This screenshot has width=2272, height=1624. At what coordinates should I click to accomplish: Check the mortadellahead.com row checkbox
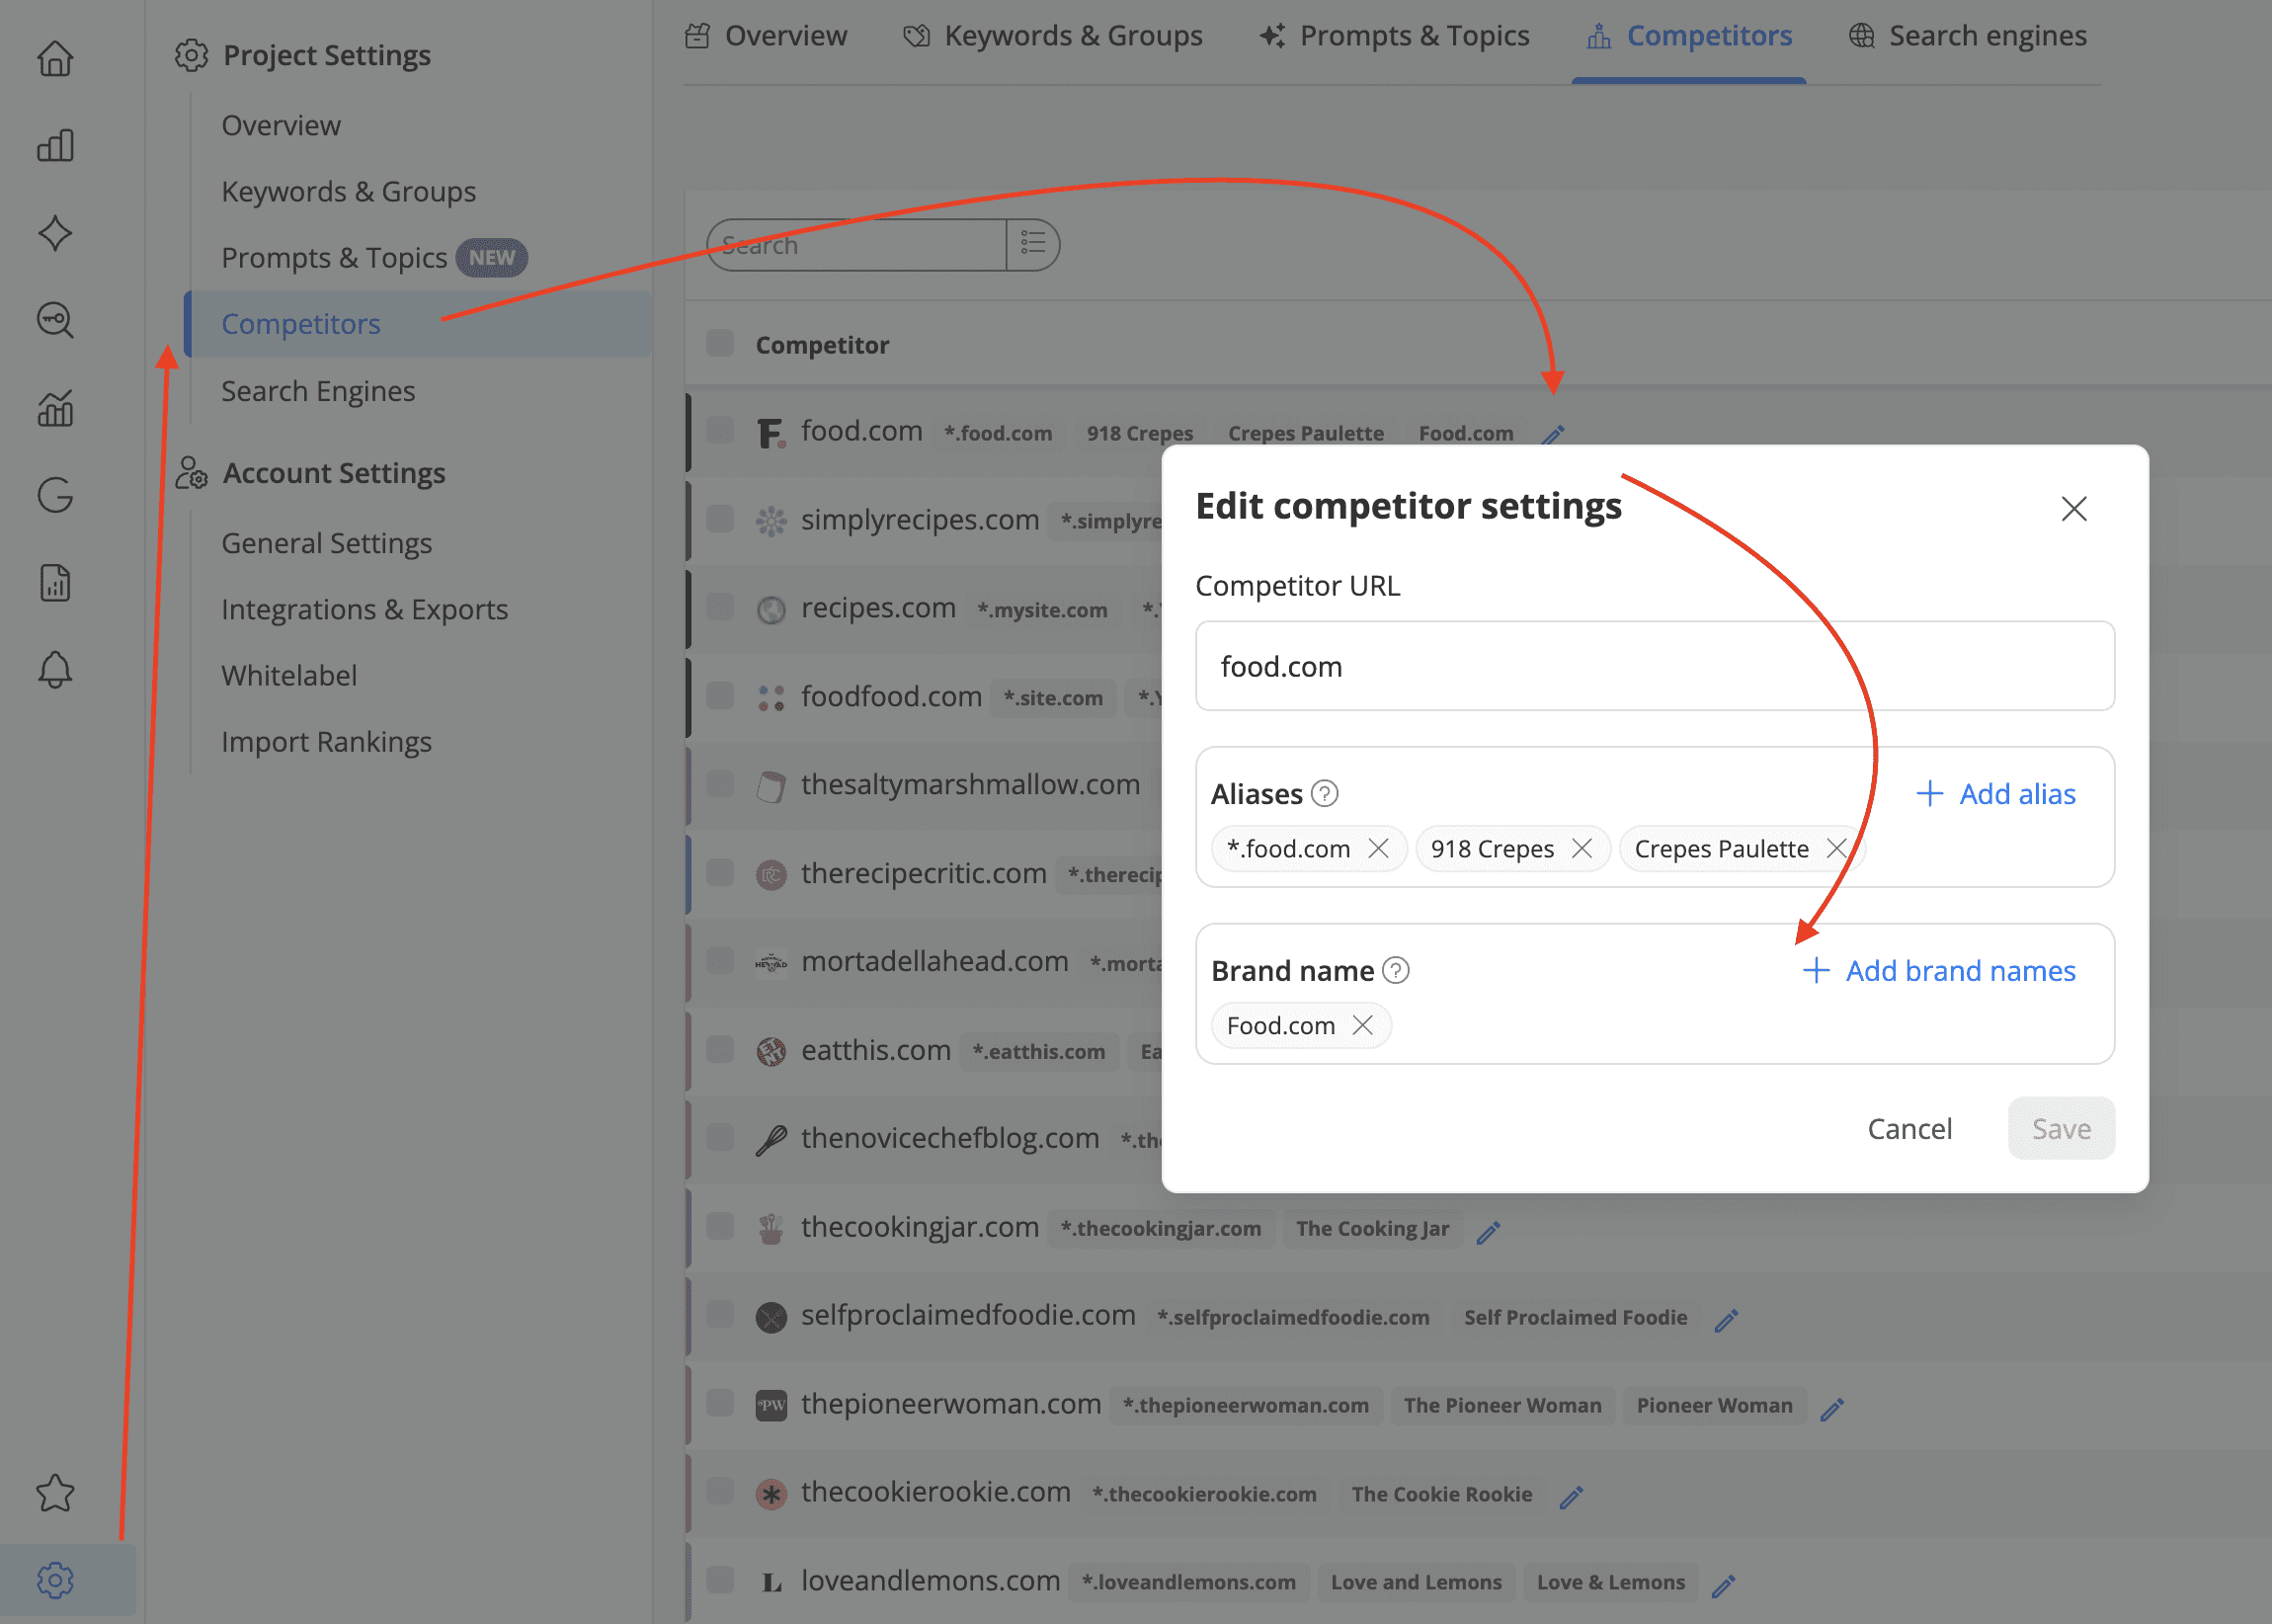[x=720, y=960]
